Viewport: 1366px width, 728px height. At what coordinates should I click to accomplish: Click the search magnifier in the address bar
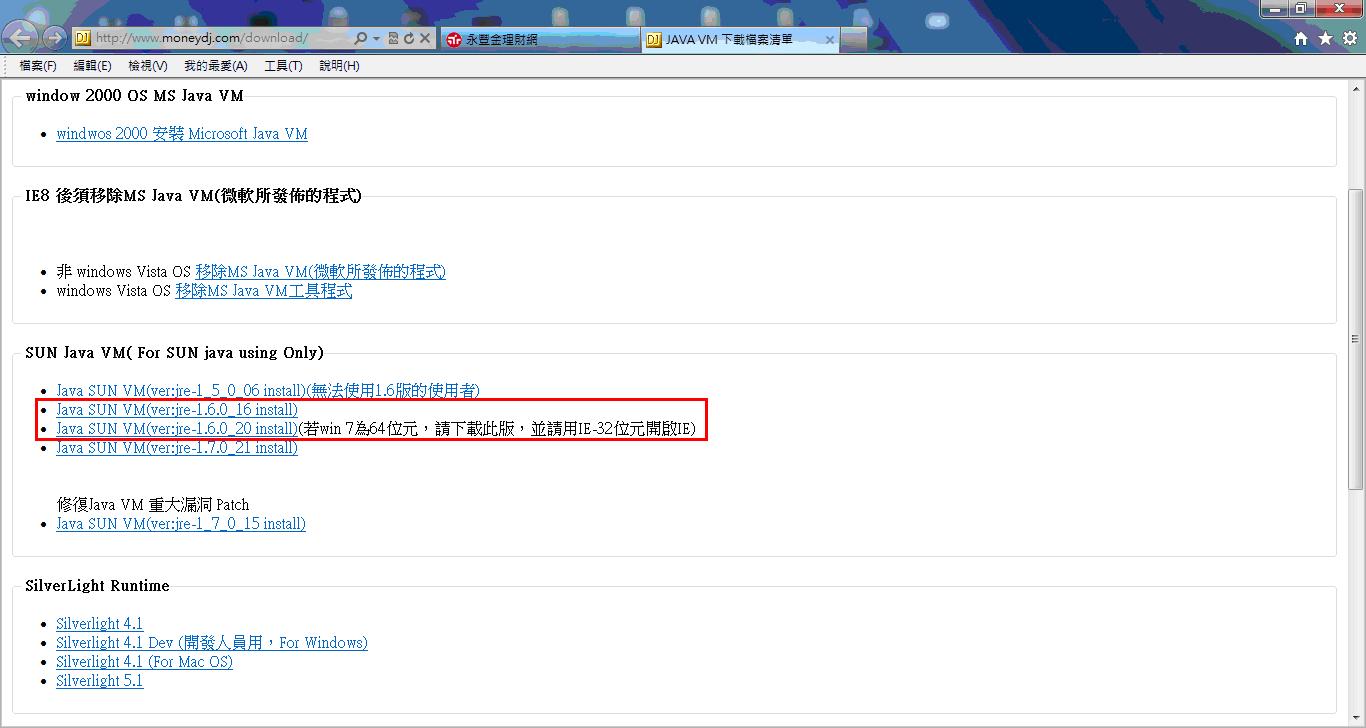pyautogui.click(x=360, y=39)
